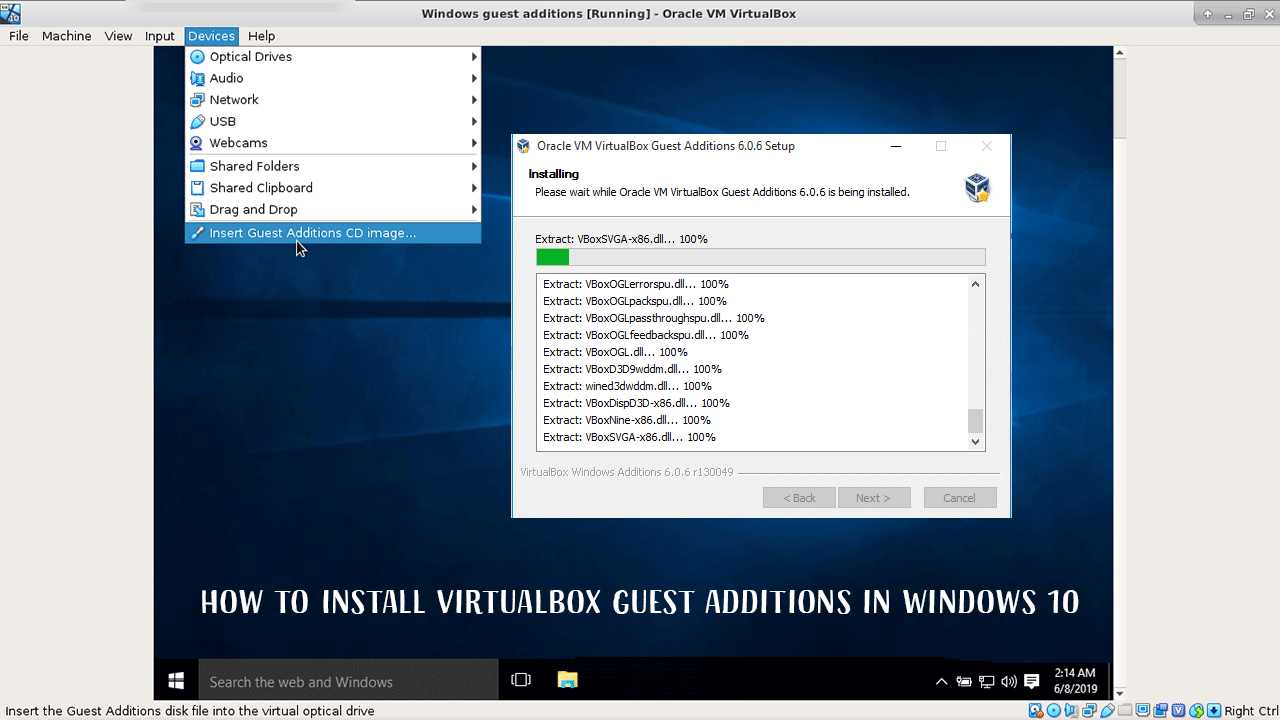Select log line VBoxOGLpackspu.dll
Image resolution: width=1280 pixels, height=720 pixels.
(635, 301)
